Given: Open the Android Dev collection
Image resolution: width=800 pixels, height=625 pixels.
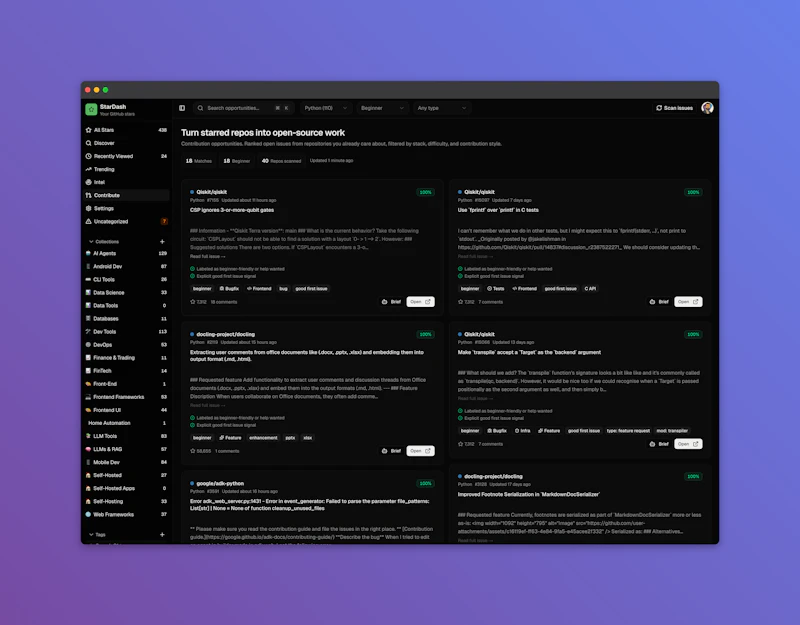Looking at the screenshot, I should [x=127, y=266].
